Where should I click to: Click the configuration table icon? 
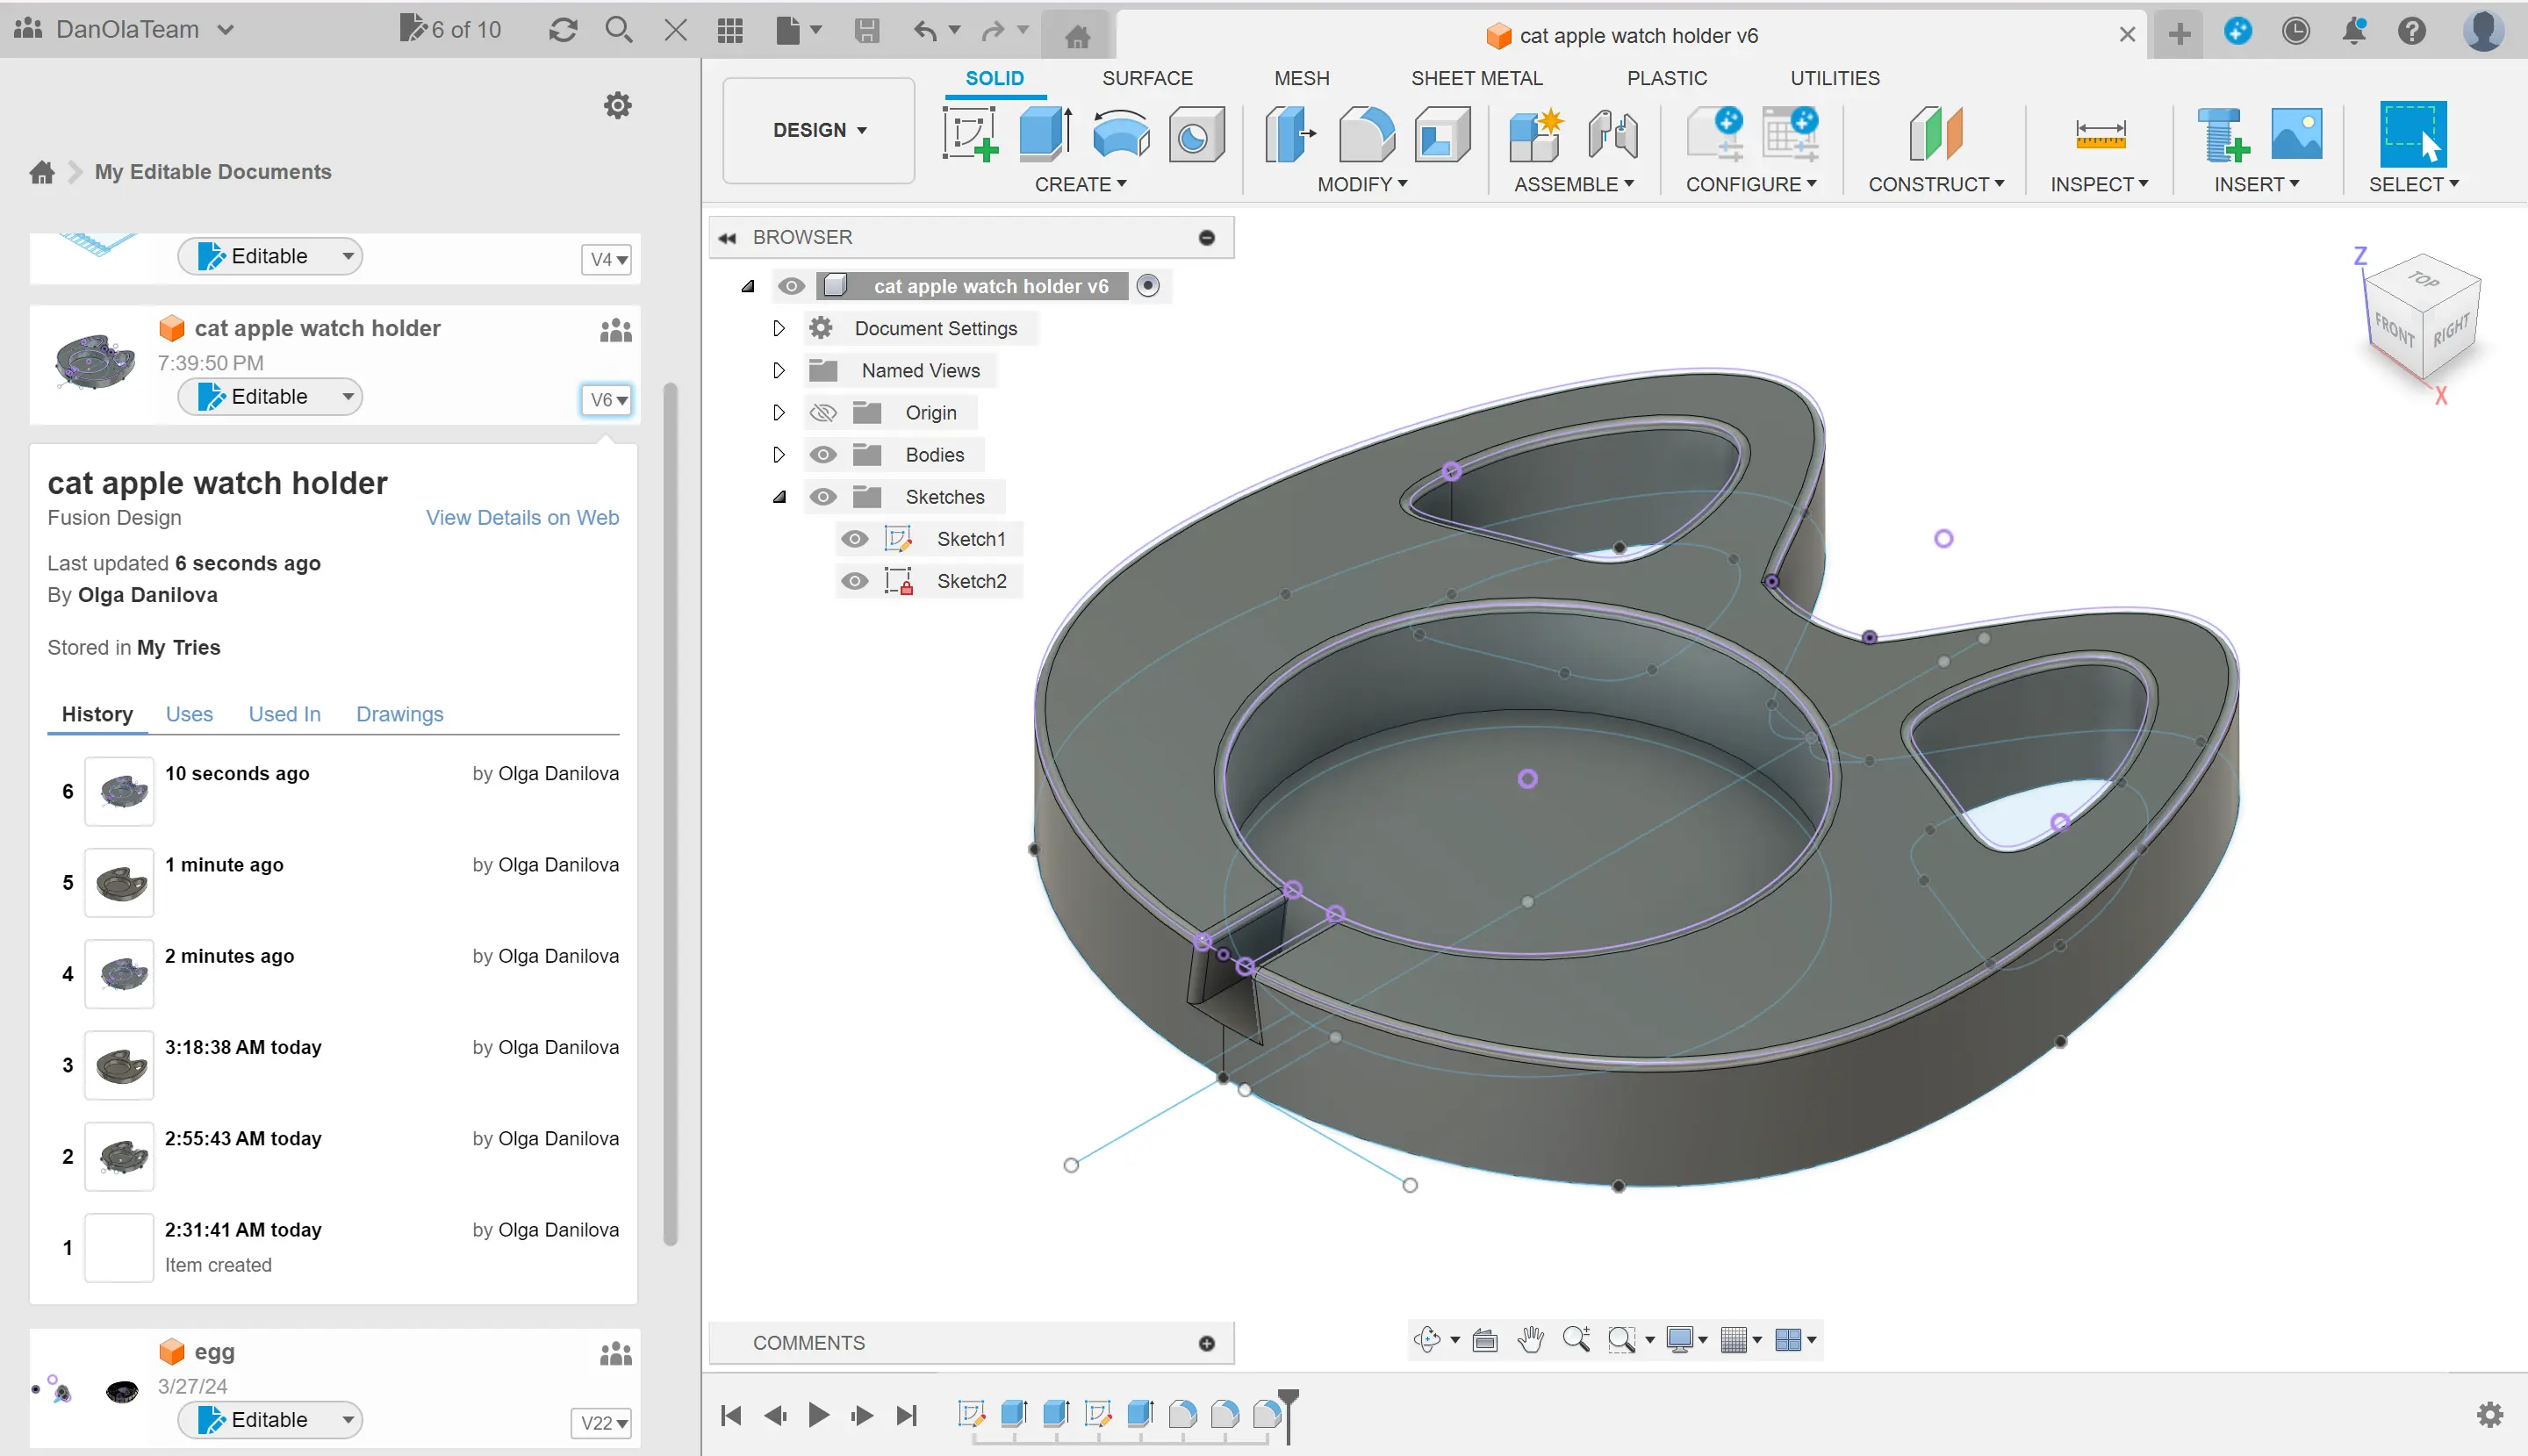[x=1790, y=134]
